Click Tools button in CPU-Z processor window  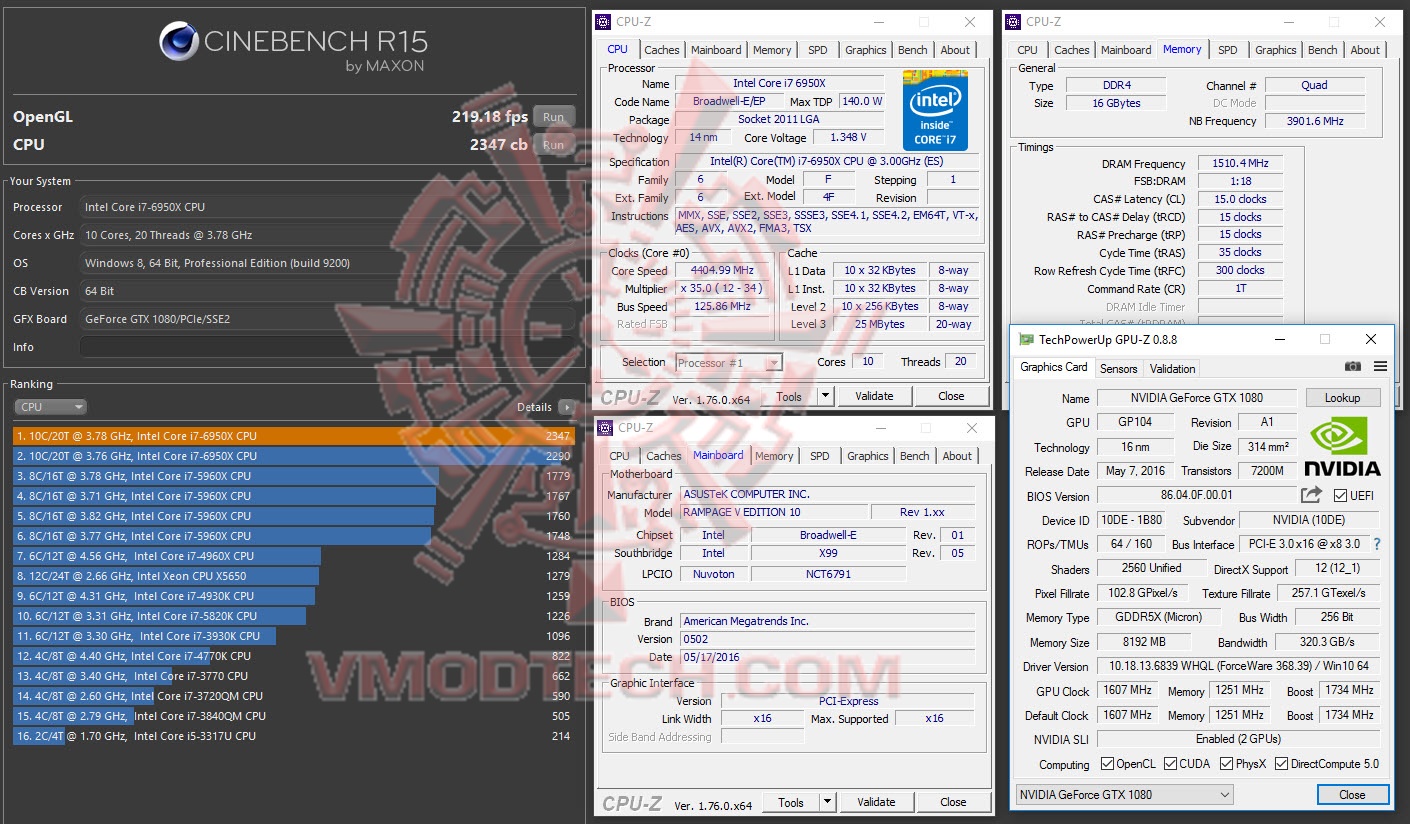coord(790,396)
